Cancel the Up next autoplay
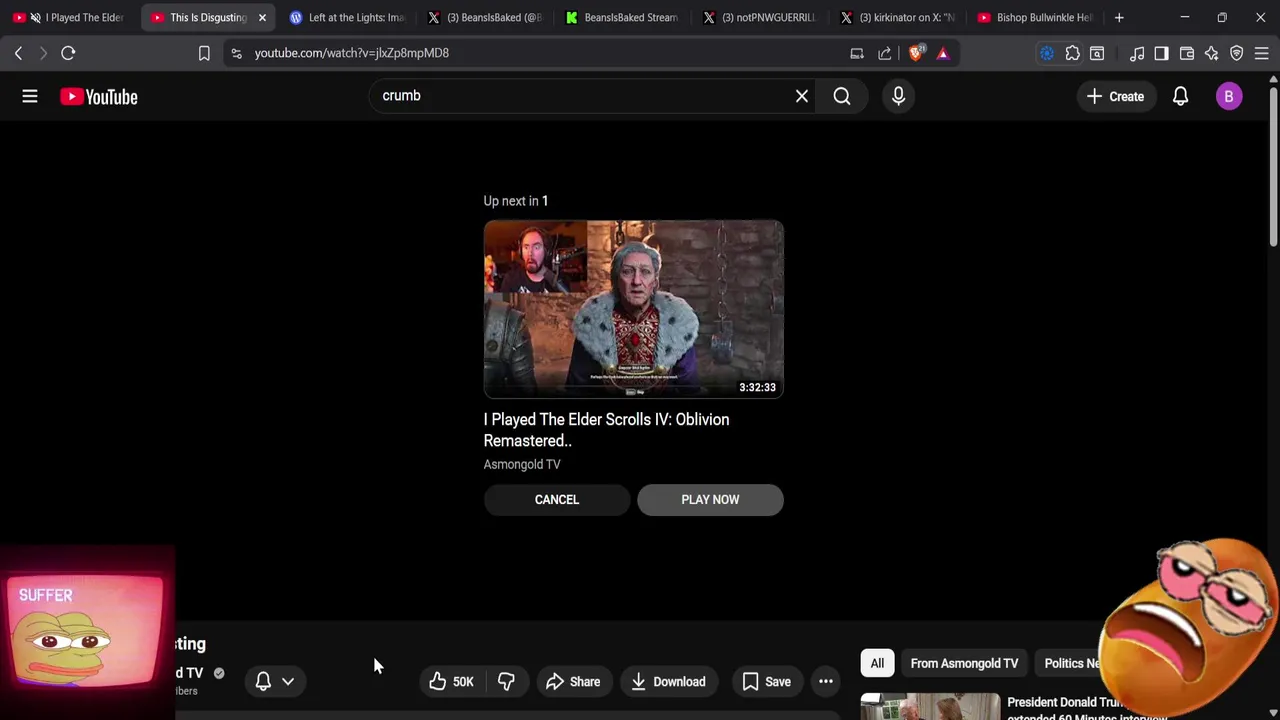1280x720 pixels. pos(557,500)
